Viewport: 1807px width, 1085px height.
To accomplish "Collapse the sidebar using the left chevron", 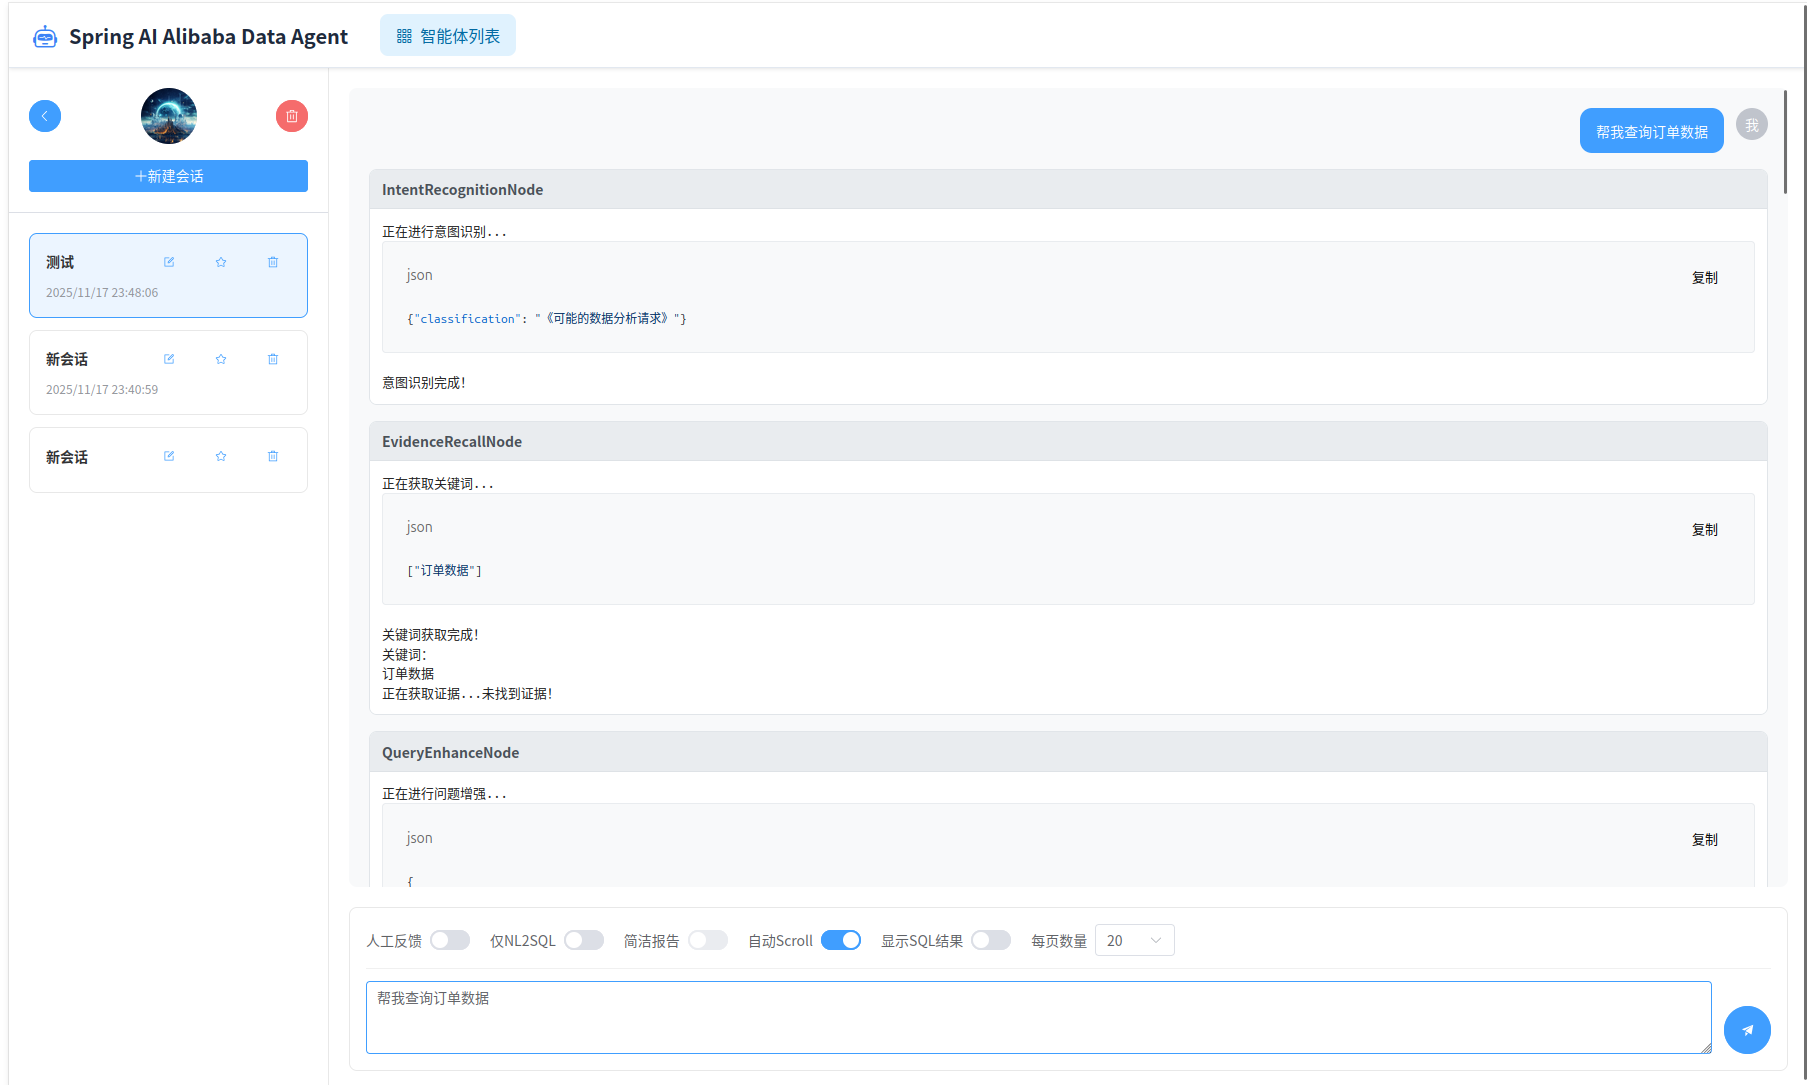I will [45, 116].
